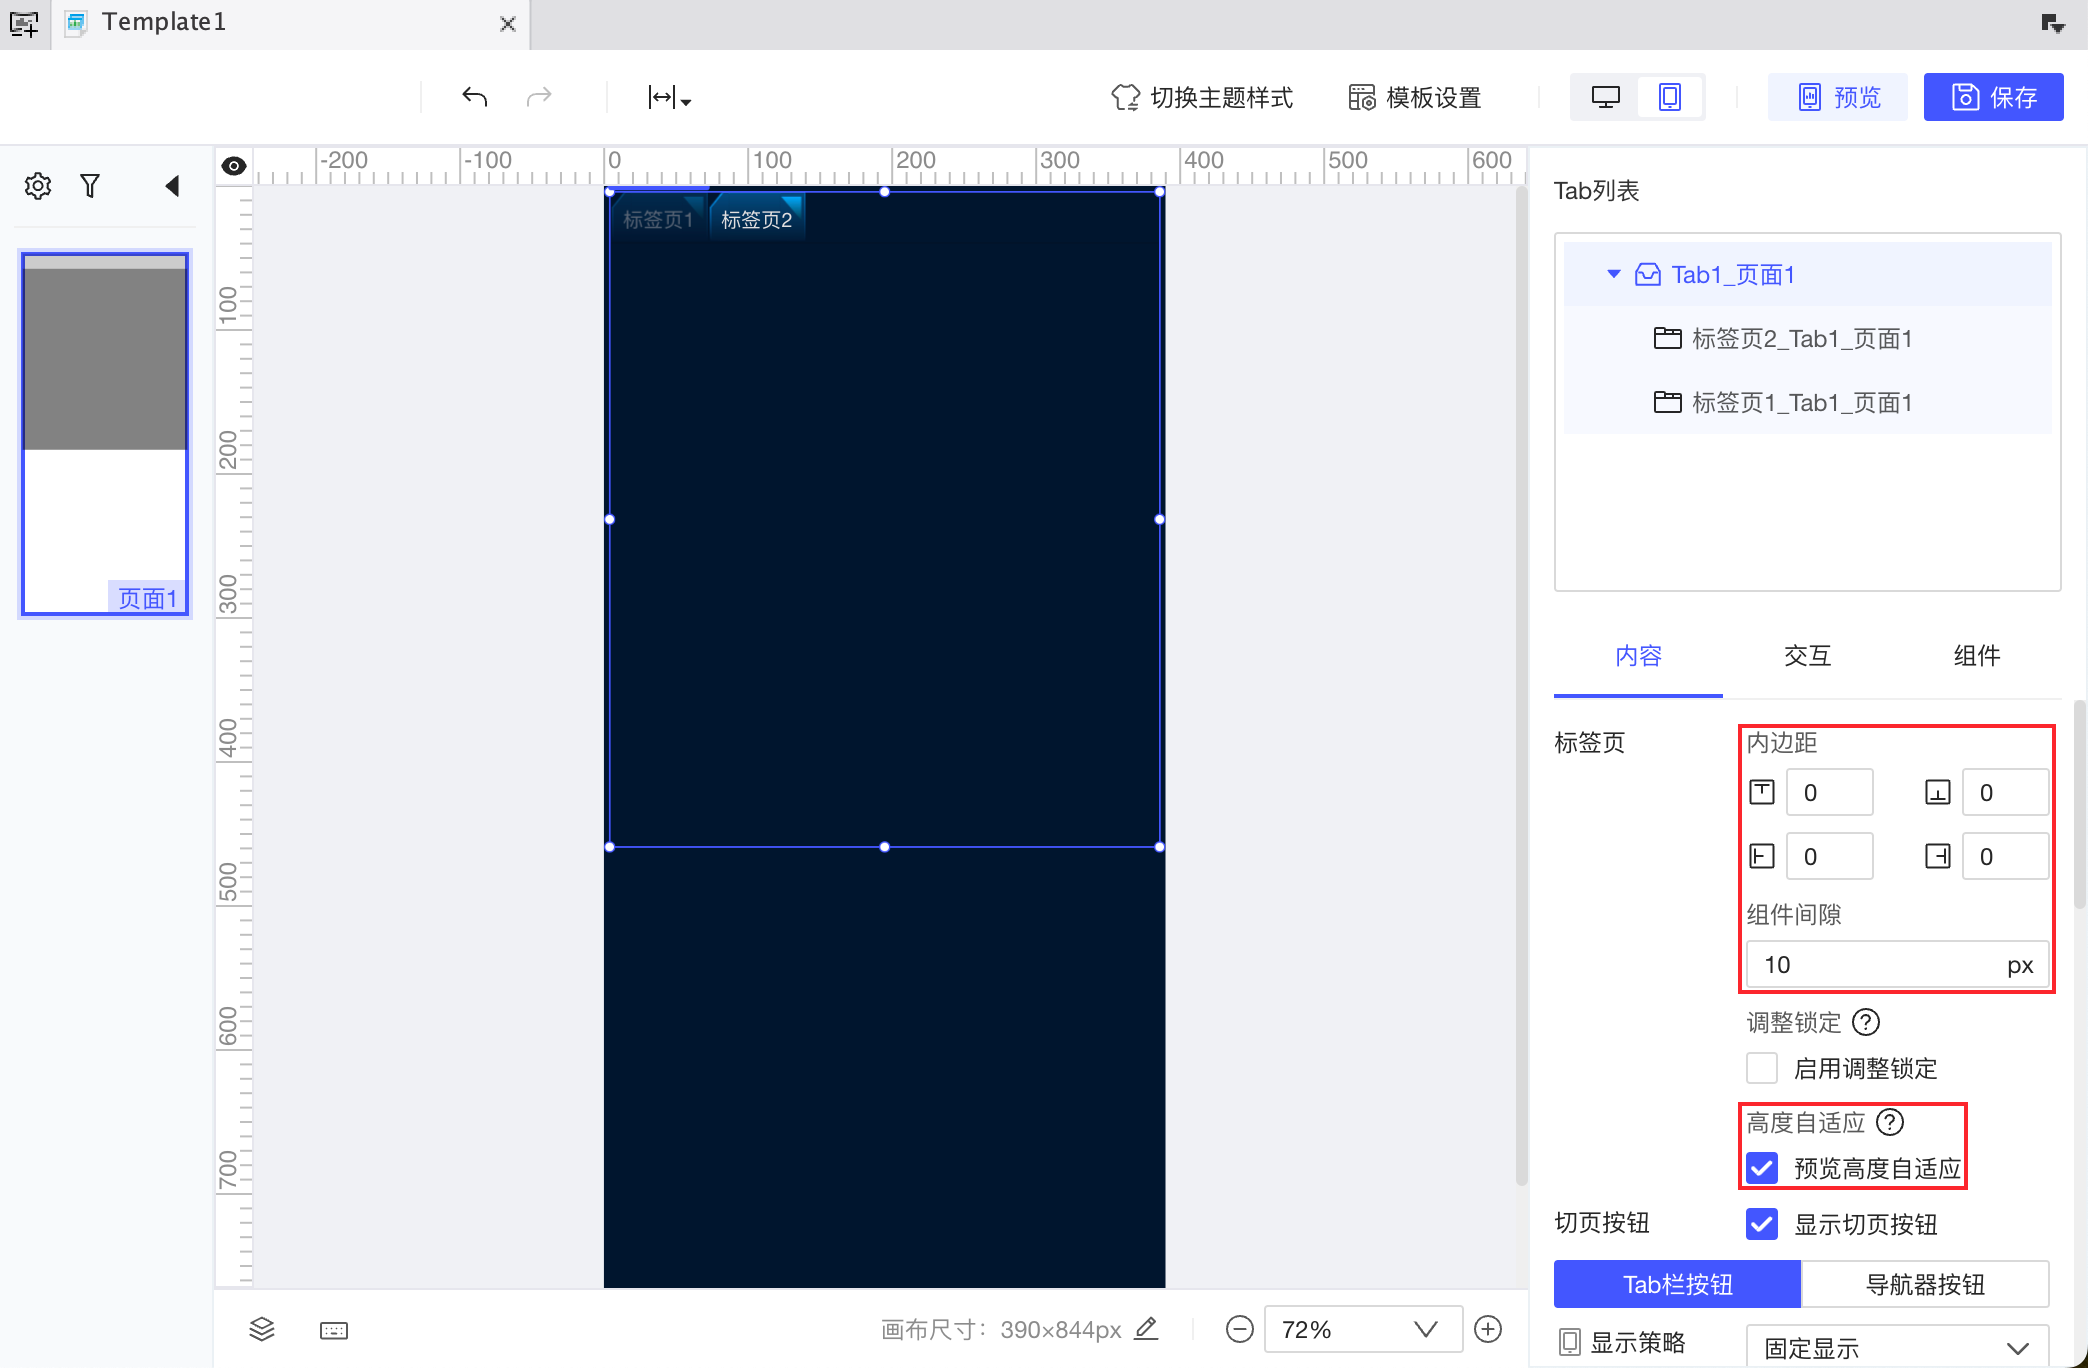Click the 保存 save button
This screenshot has width=2088, height=1368.
tap(1994, 97)
